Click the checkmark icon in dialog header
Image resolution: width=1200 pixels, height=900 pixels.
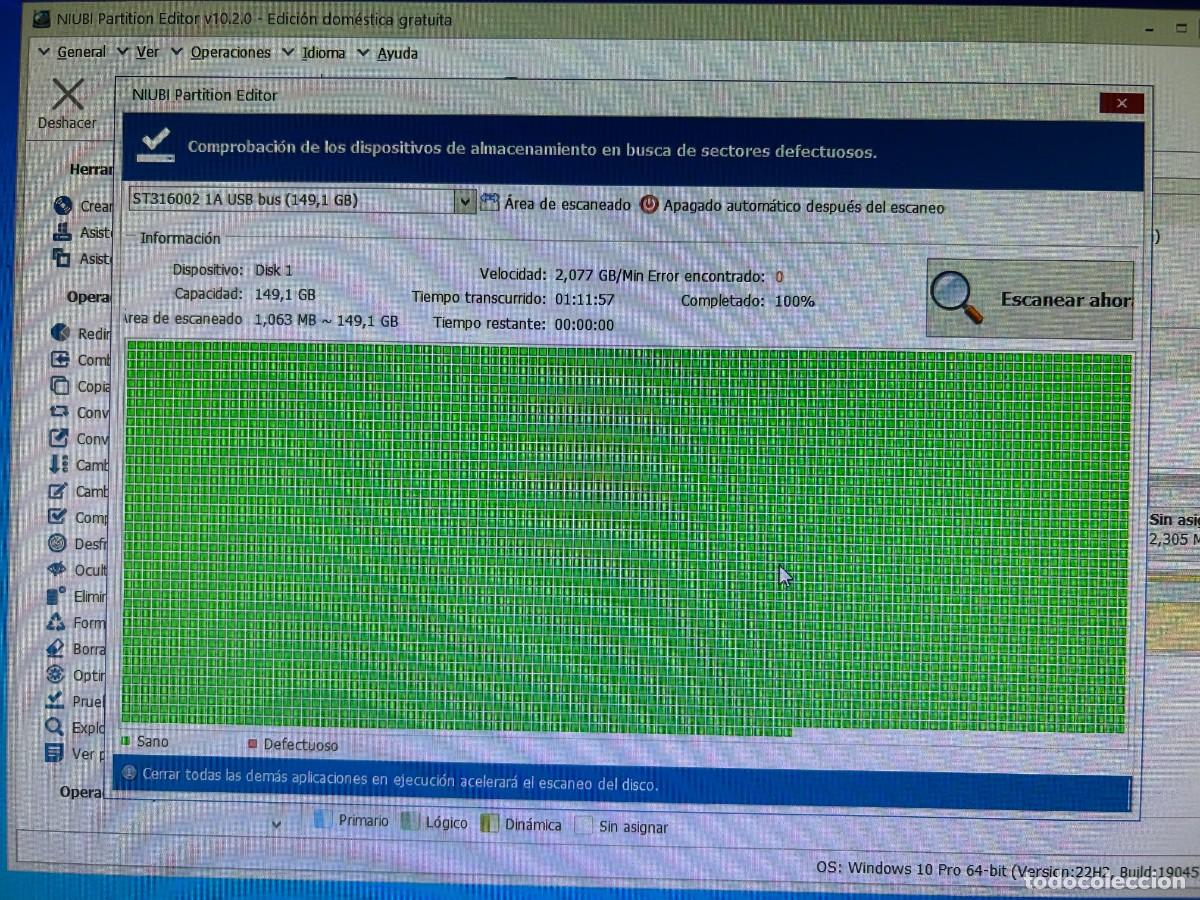point(156,145)
